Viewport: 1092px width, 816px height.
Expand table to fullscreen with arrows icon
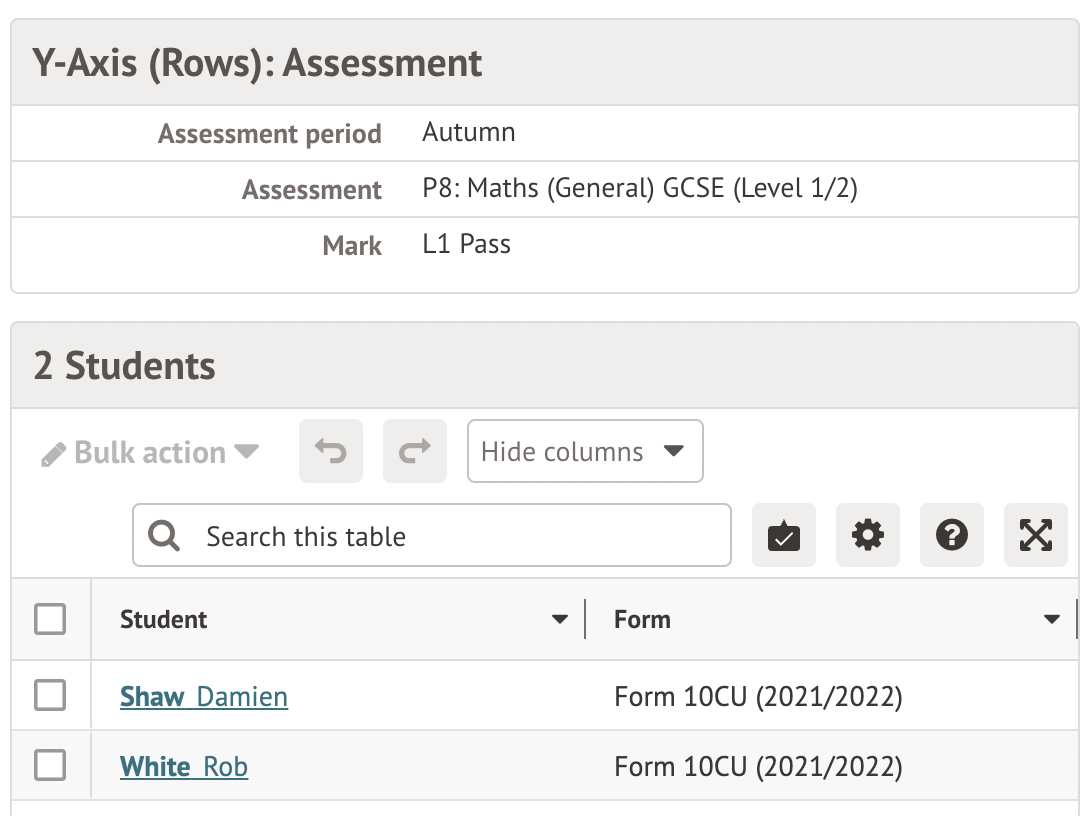pyautogui.click(x=1036, y=536)
